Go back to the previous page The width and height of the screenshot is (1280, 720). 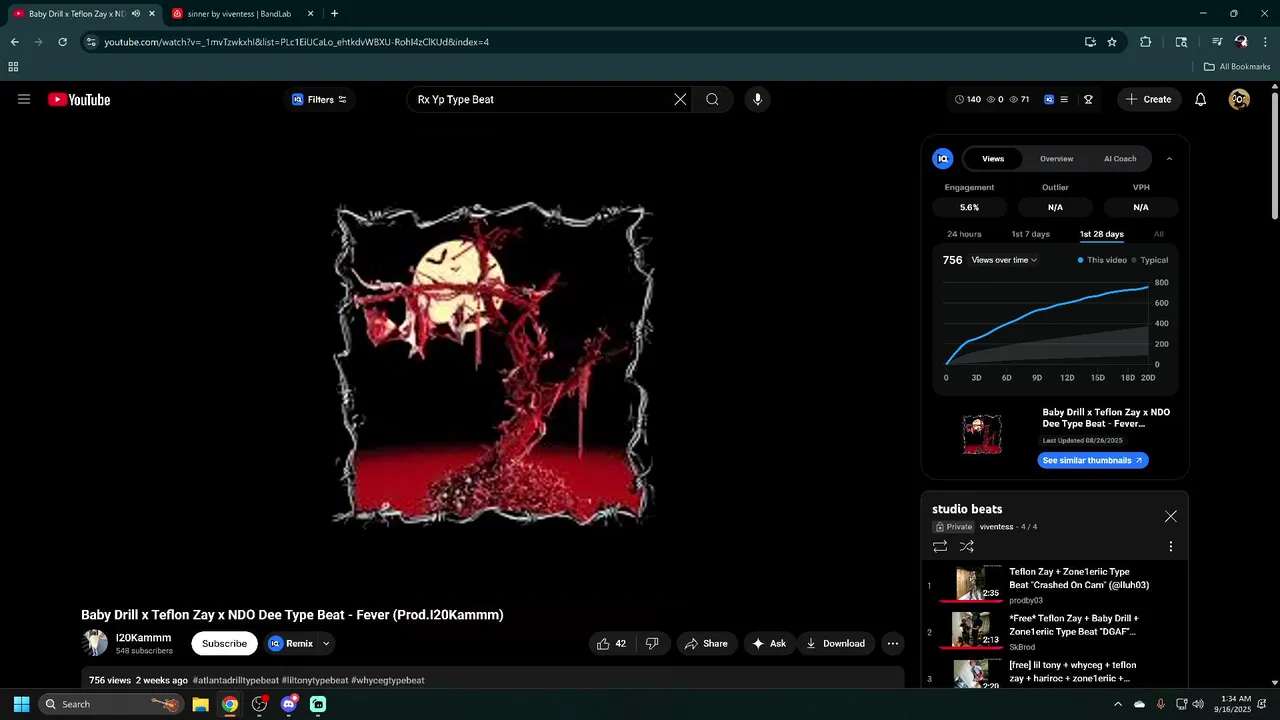pyautogui.click(x=15, y=42)
